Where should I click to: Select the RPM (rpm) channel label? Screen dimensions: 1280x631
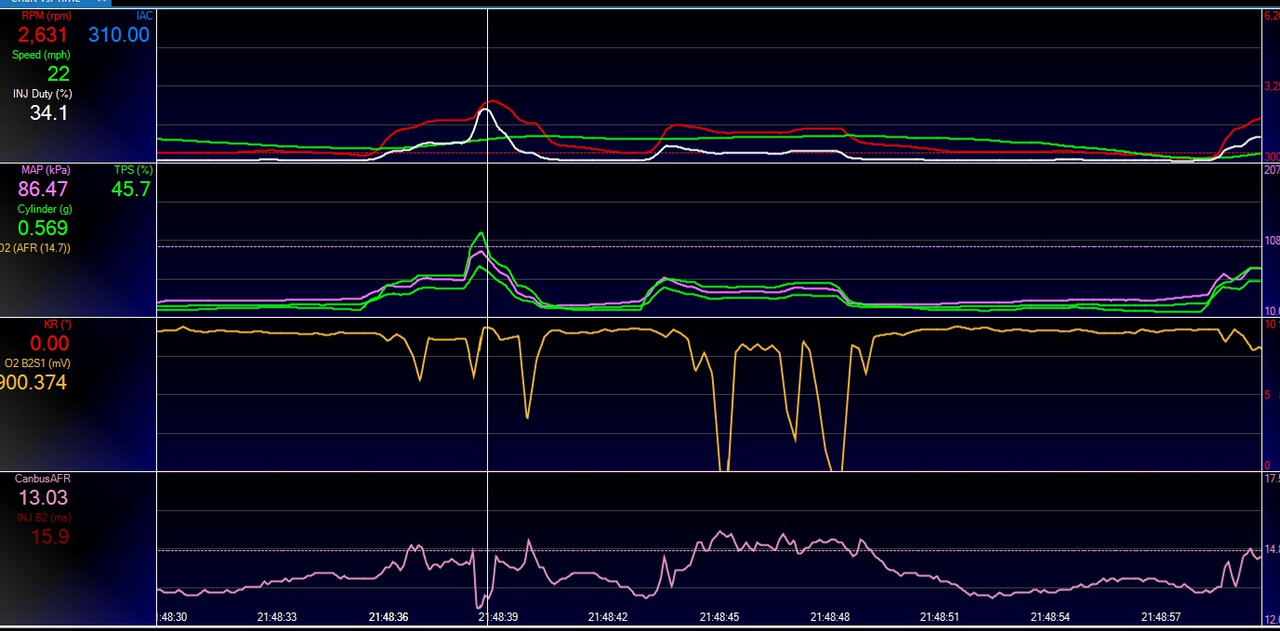coord(46,16)
